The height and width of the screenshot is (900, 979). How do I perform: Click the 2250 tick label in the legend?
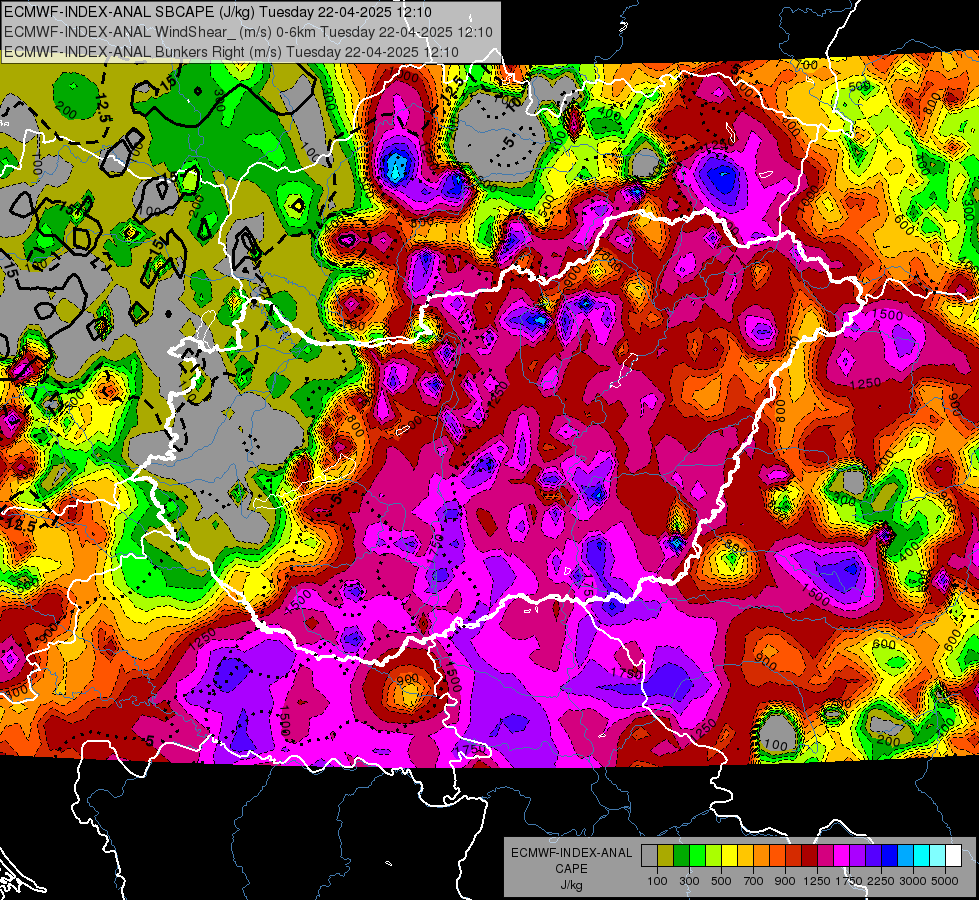(x=881, y=881)
